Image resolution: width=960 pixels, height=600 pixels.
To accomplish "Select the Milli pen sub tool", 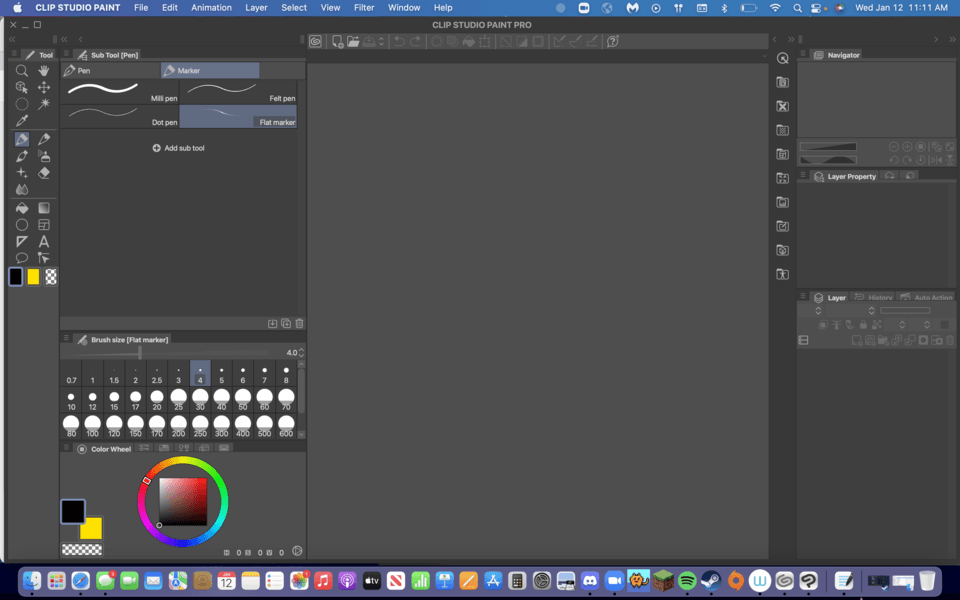I will [120, 92].
